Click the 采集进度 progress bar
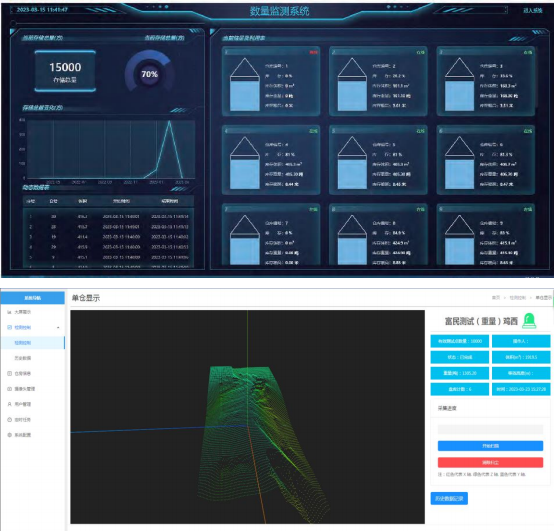 [x=490, y=429]
